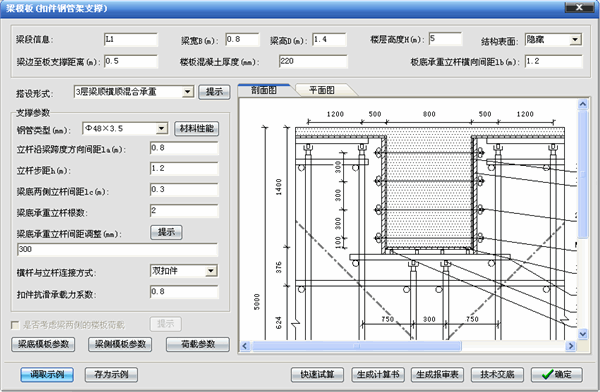The image size is (600, 392).
Task: Click the horizontal scrollbar thumb under diagram
Action: (x=357, y=346)
